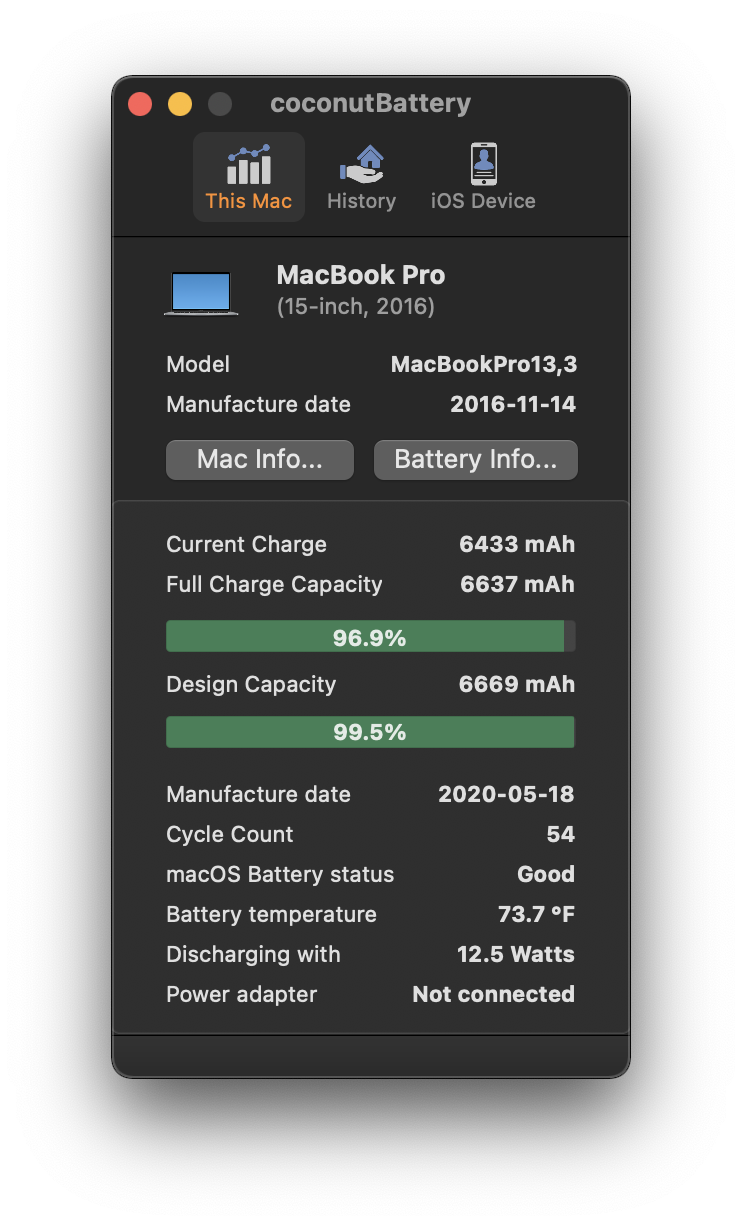Open History via the house-in-hand icon
Screen dimensions: 742x1226
point(361,162)
